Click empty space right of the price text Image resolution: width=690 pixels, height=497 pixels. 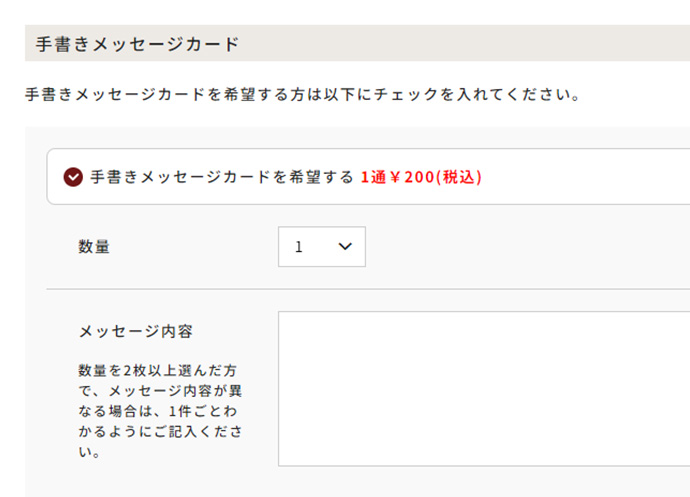pyautogui.click(x=580, y=177)
